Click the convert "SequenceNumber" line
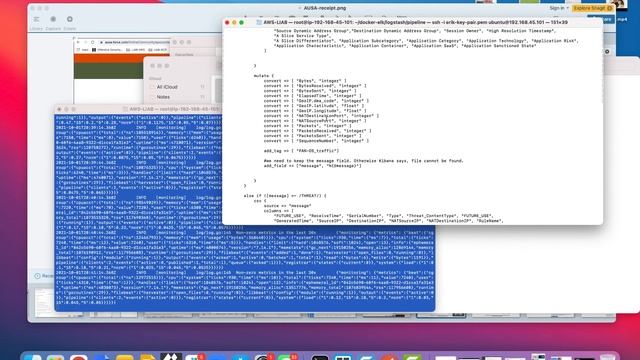Screen dimensions: 640x360 click(x=316, y=141)
